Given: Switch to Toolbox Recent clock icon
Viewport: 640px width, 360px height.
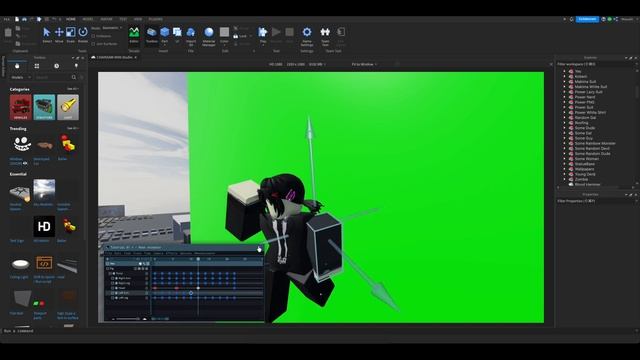Looking at the screenshot, I should pyautogui.click(x=56, y=66).
